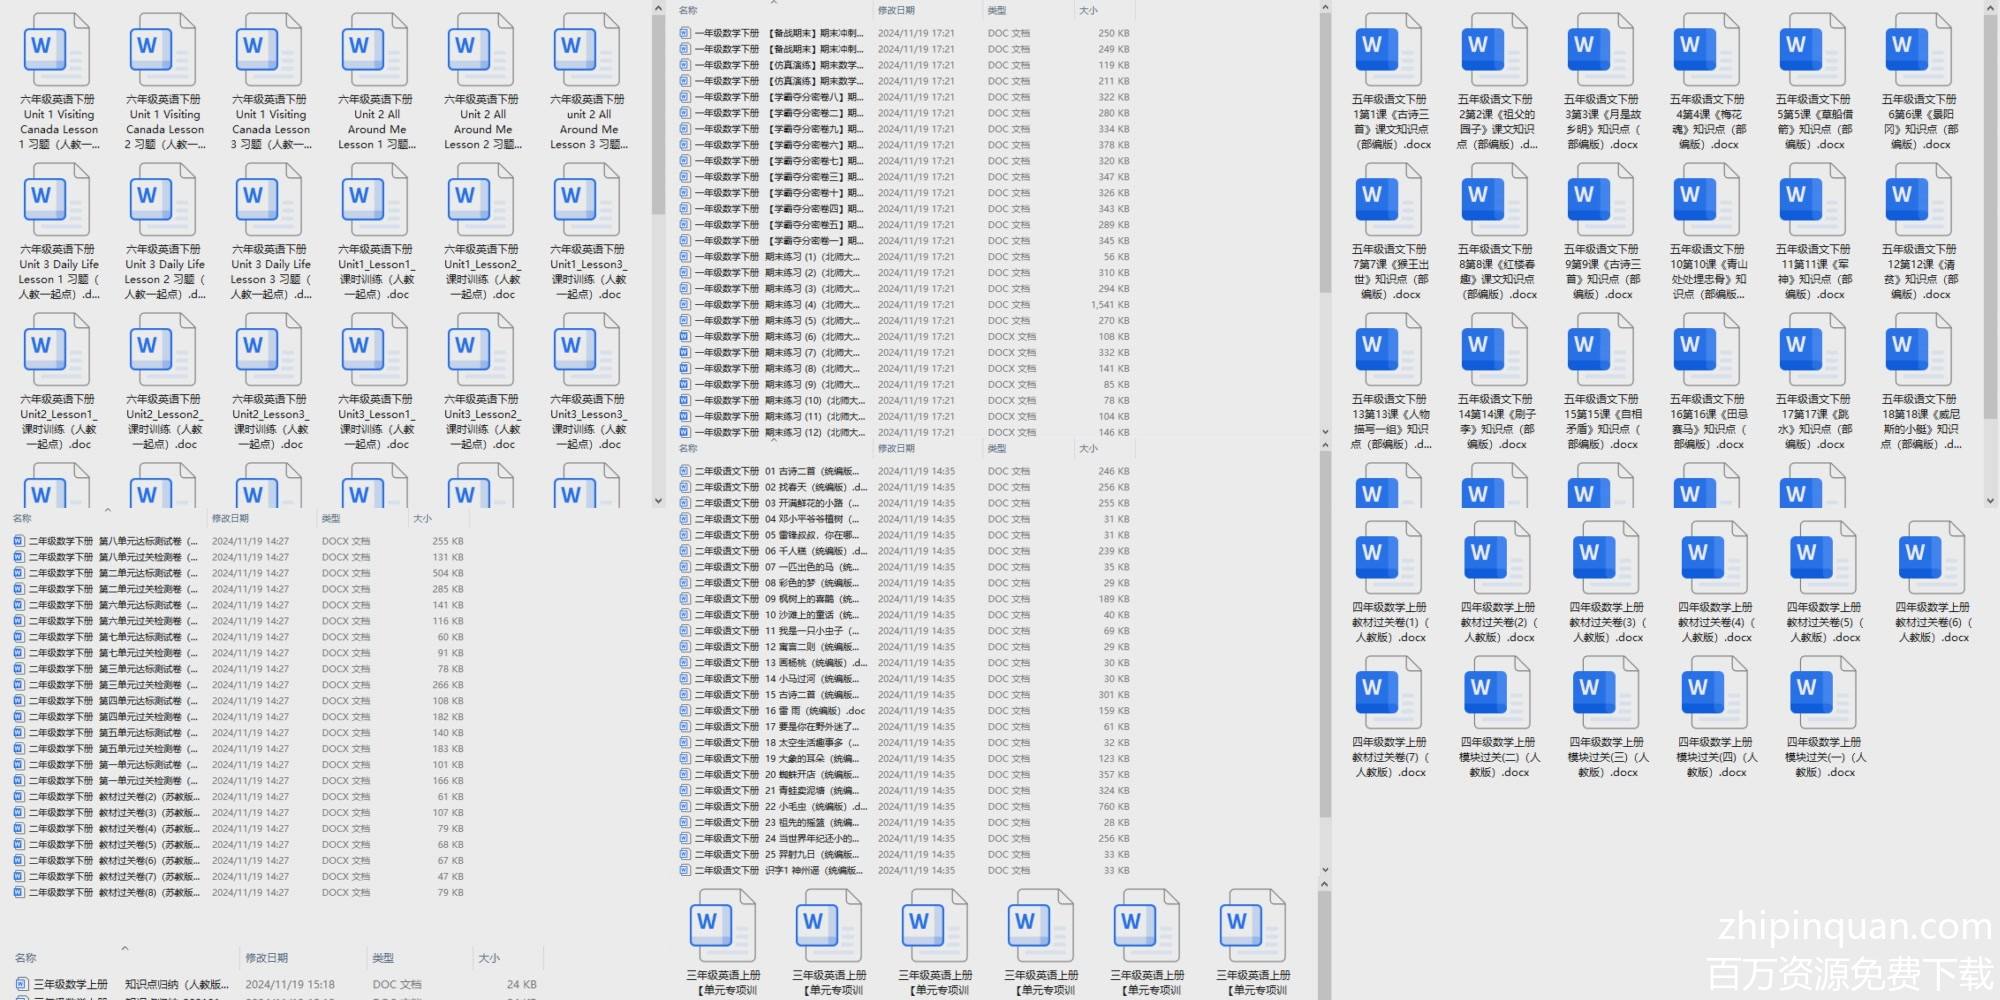
Task: Sort 二年级数学下册 list by 大小 column
Action: pyautogui.click(x=423, y=518)
